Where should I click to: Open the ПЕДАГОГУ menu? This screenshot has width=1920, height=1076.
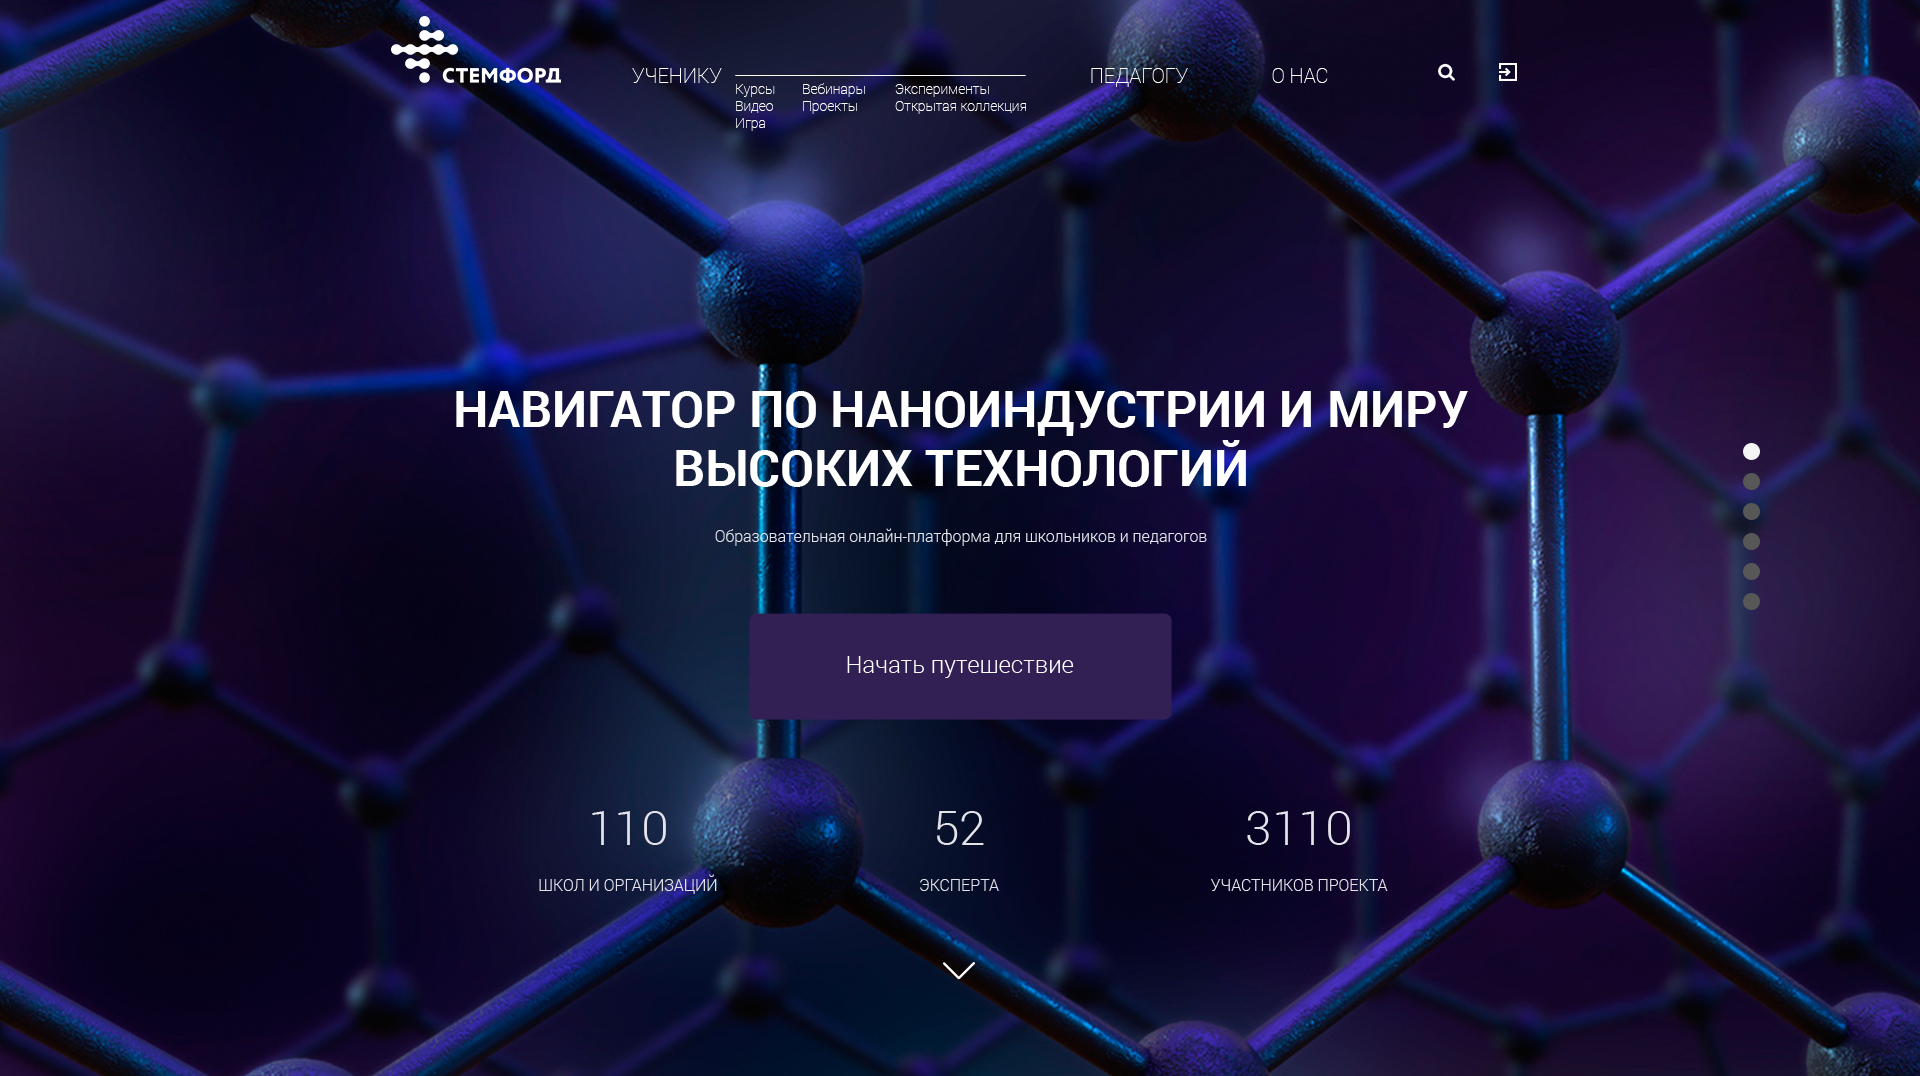point(1138,76)
